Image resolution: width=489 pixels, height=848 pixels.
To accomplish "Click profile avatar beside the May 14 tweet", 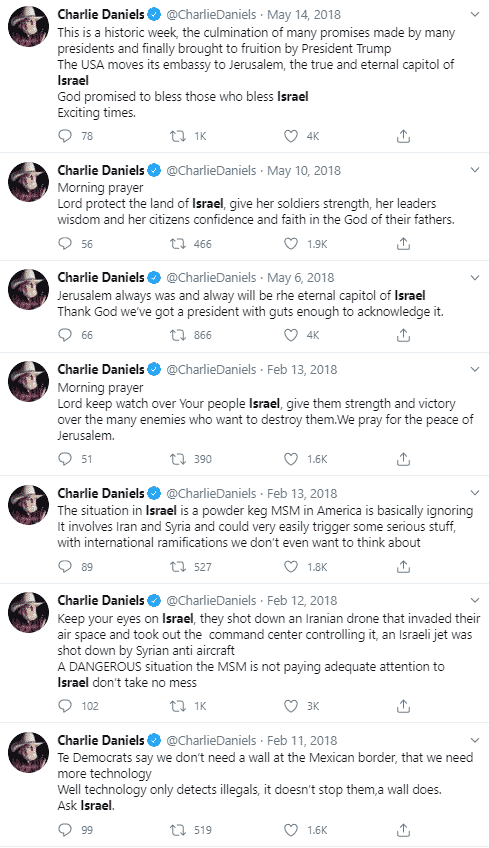I will point(29,26).
